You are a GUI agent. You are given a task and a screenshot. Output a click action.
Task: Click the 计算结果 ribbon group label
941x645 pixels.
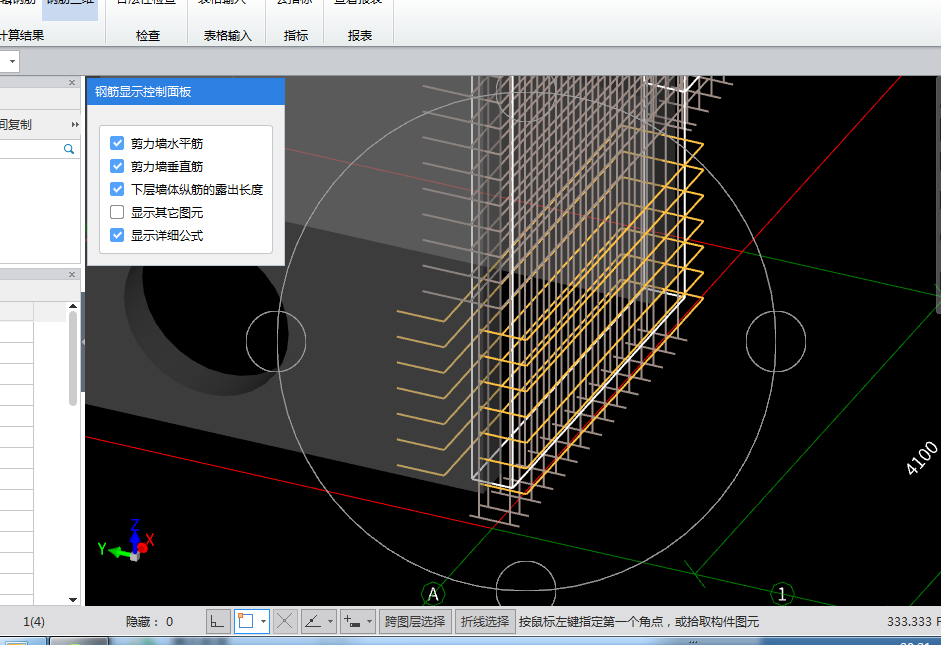point(22,36)
